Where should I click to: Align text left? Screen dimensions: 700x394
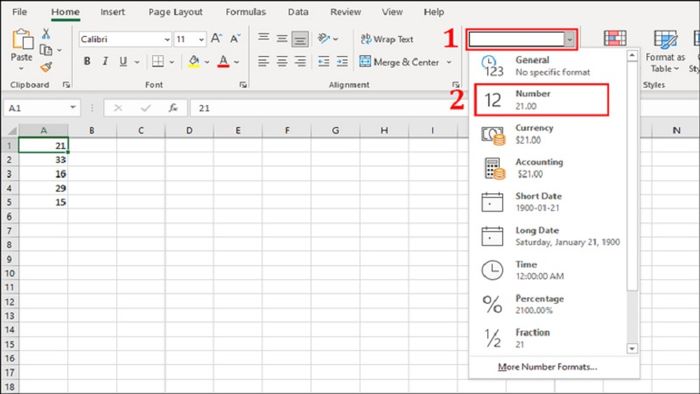[263, 61]
